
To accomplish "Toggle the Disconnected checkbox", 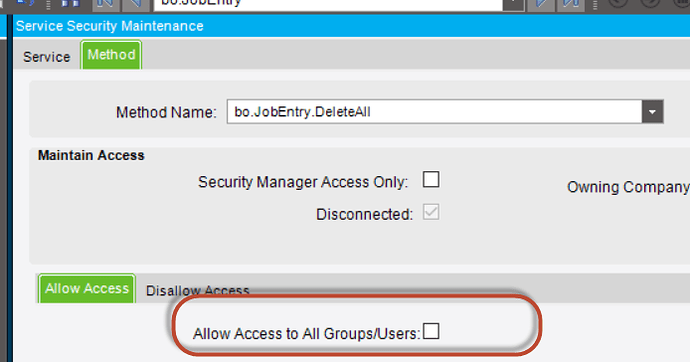I will [431, 212].
